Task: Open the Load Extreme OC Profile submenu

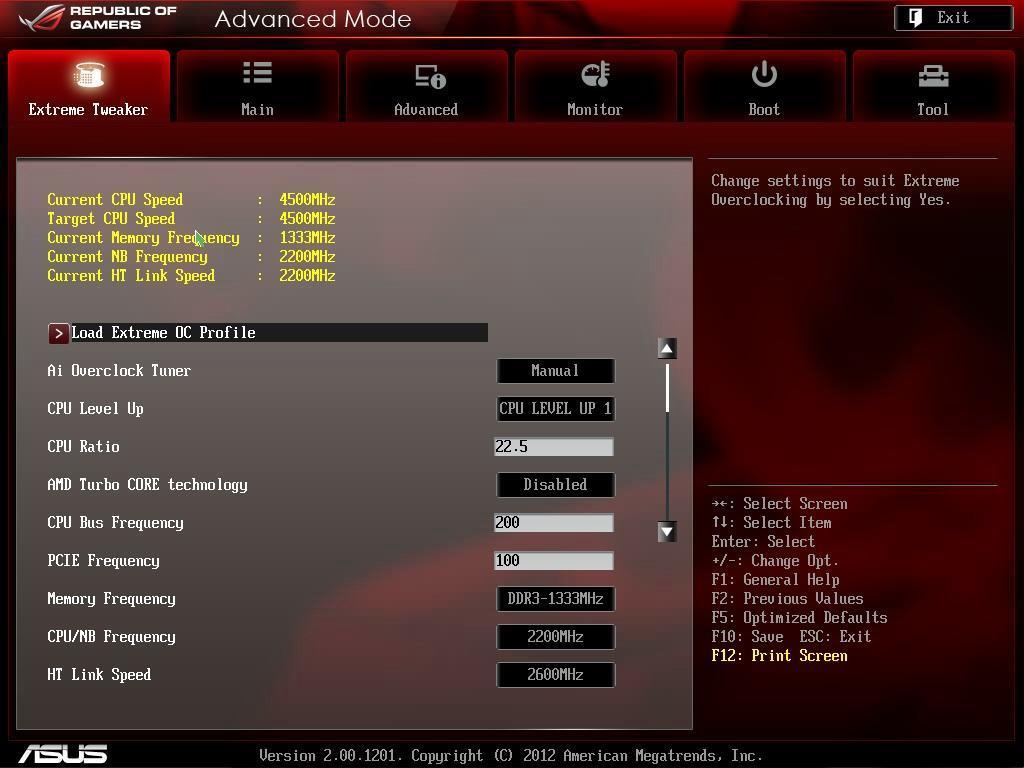Action: coord(268,332)
